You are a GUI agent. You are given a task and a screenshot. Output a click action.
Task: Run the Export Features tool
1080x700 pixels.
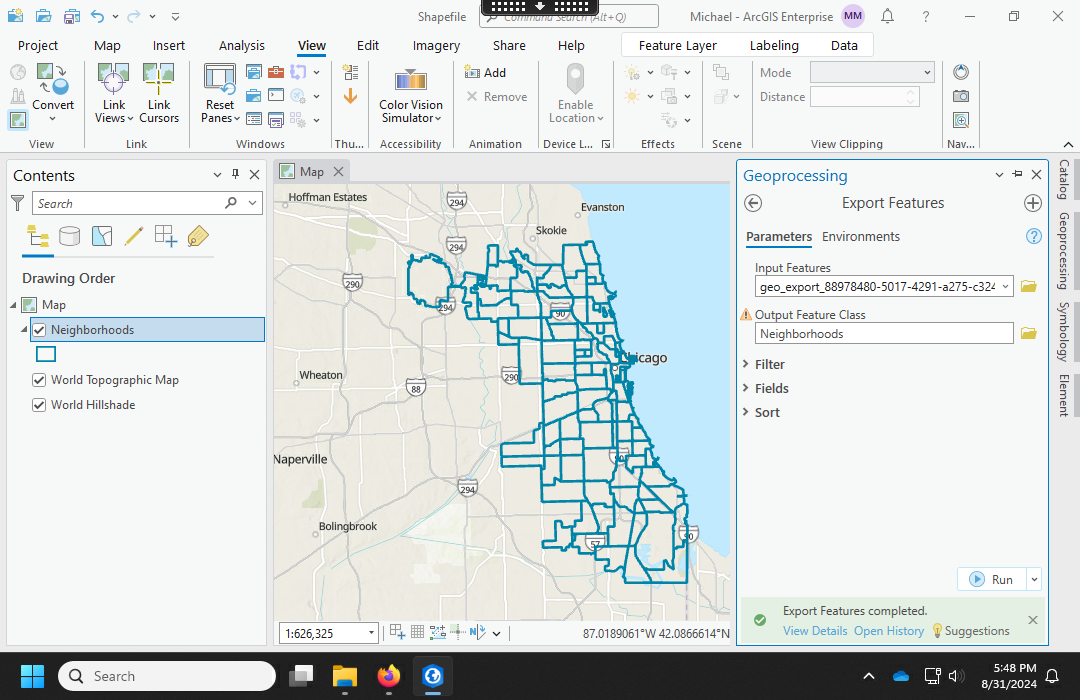coord(992,580)
